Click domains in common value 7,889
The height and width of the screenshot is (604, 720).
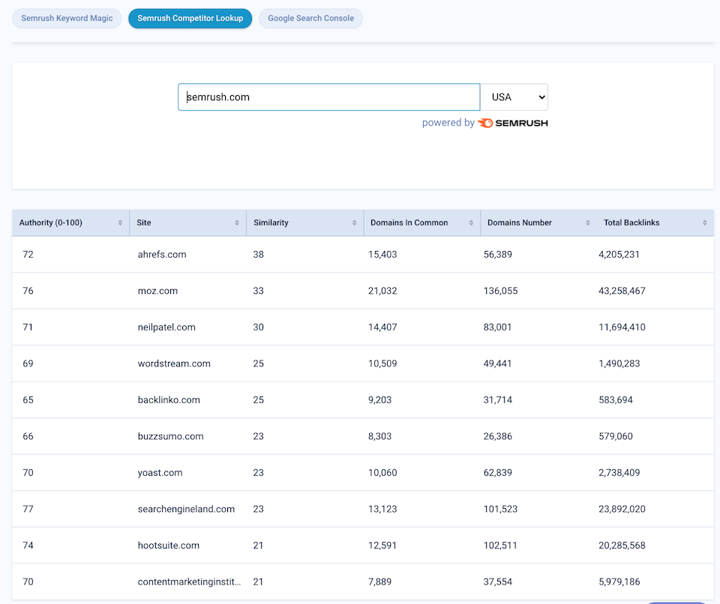click(380, 581)
